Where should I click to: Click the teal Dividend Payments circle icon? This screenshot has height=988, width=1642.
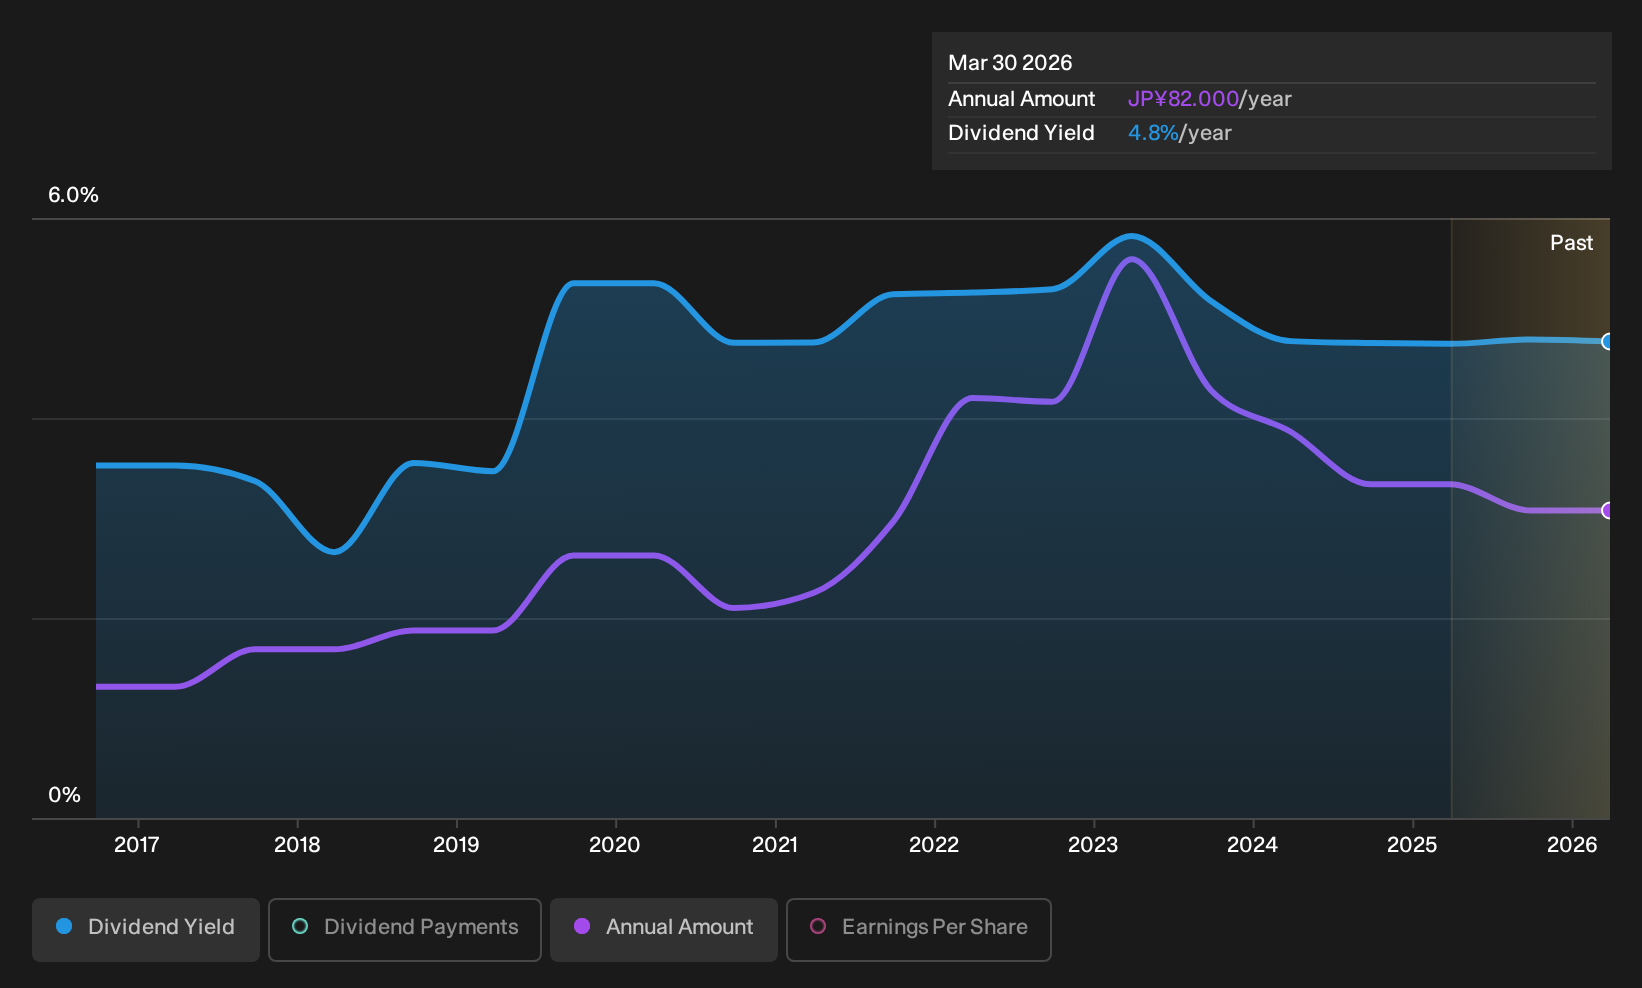coord(300,927)
